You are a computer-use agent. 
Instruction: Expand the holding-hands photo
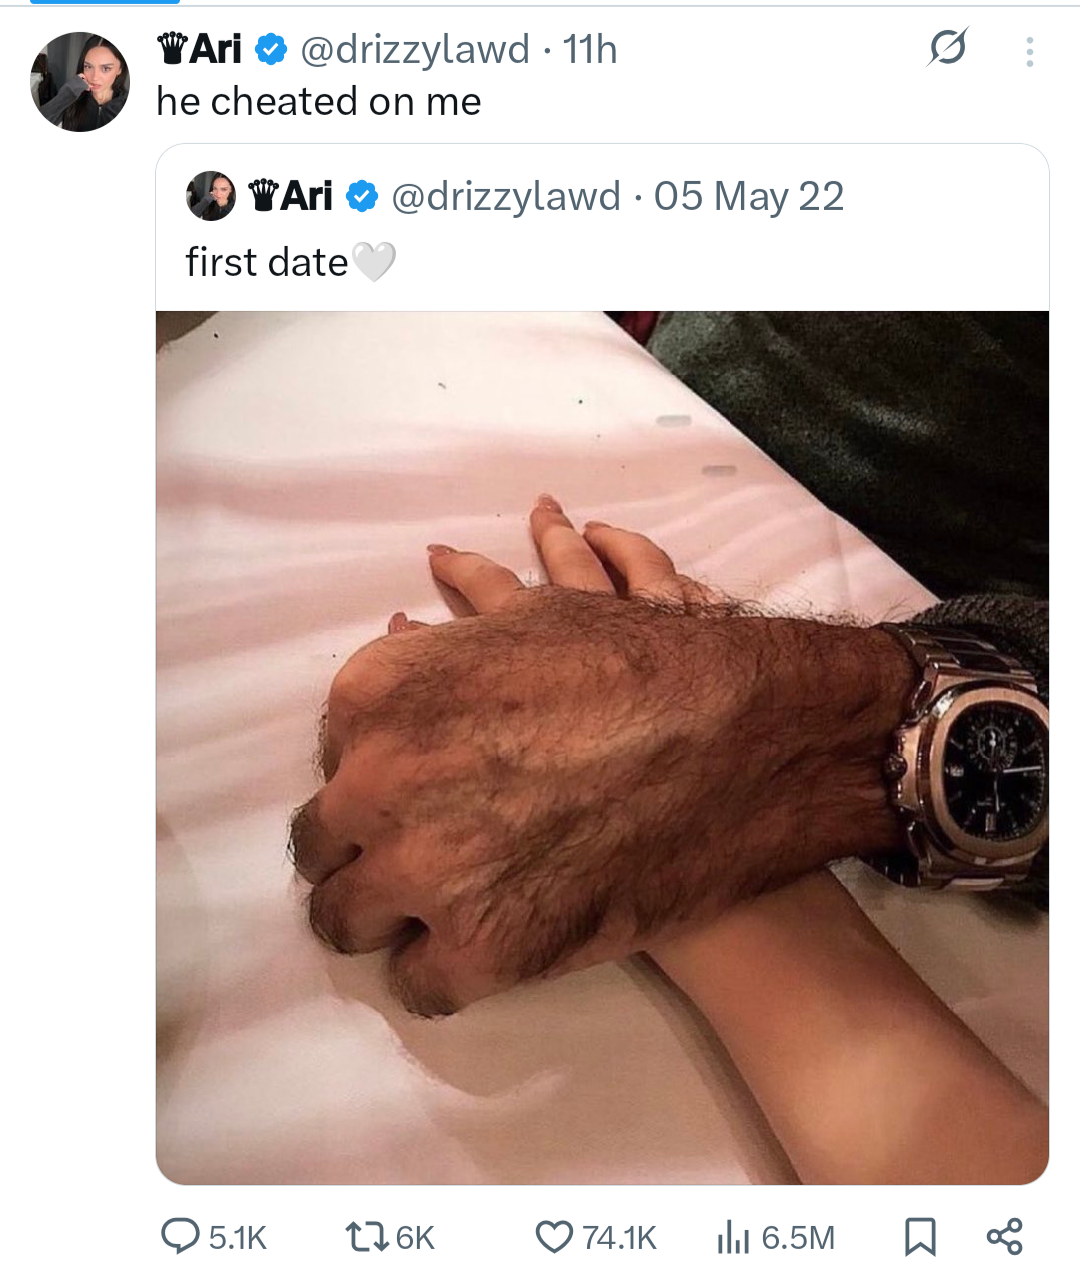[602, 747]
